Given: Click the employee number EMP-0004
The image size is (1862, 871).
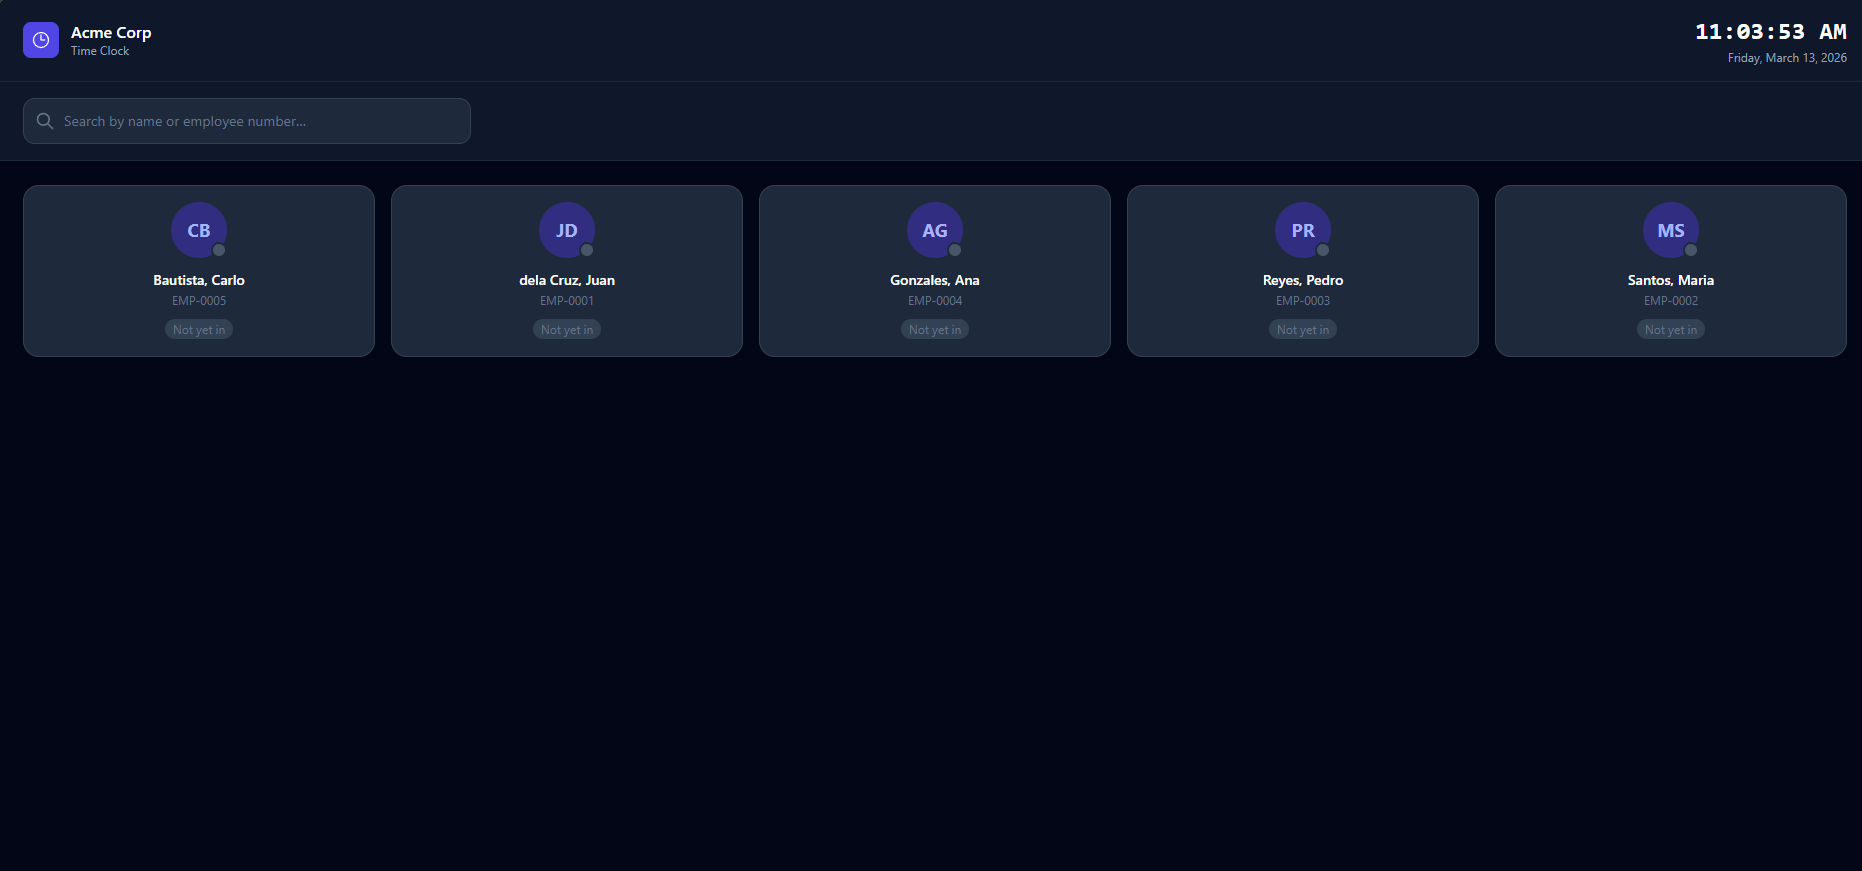Looking at the screenshot, I should (x=935, y=301).
